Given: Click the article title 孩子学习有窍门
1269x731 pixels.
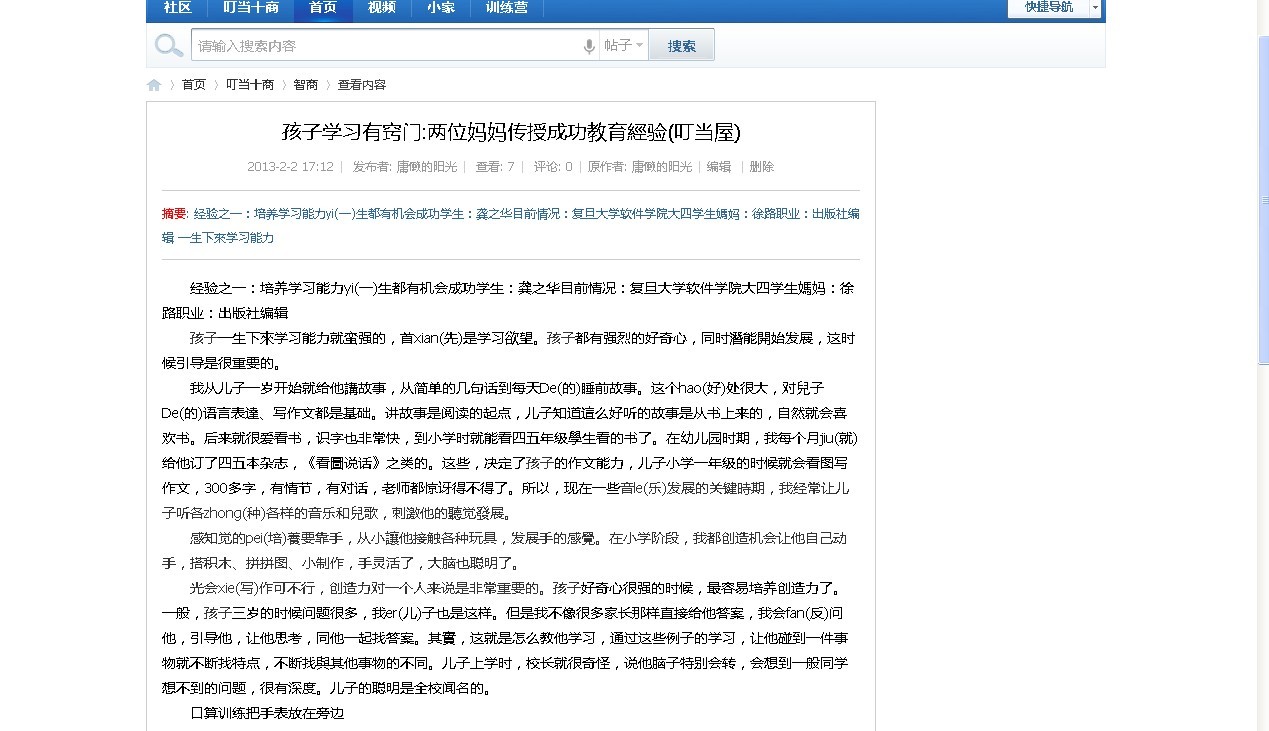Looking at the screenshot, I should pos(511,132).
